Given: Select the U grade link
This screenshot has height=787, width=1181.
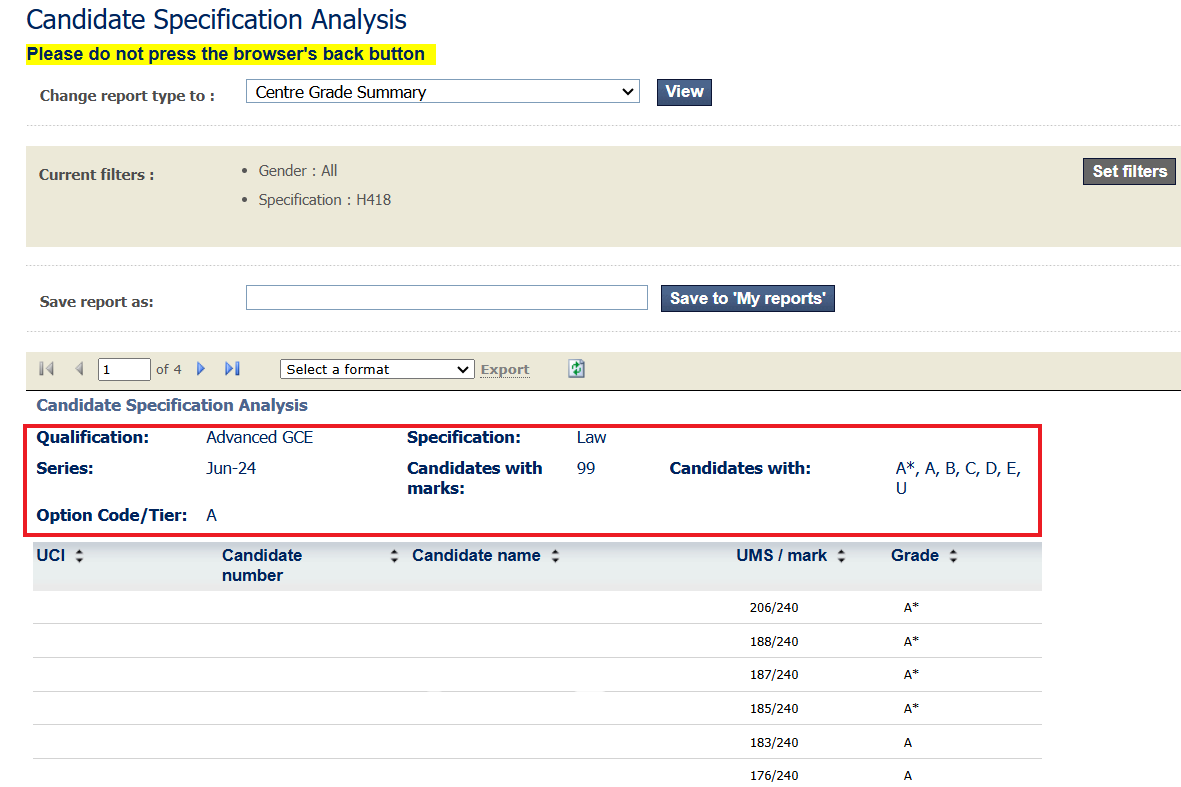Looking at the screenshot, I should point(901,488).
